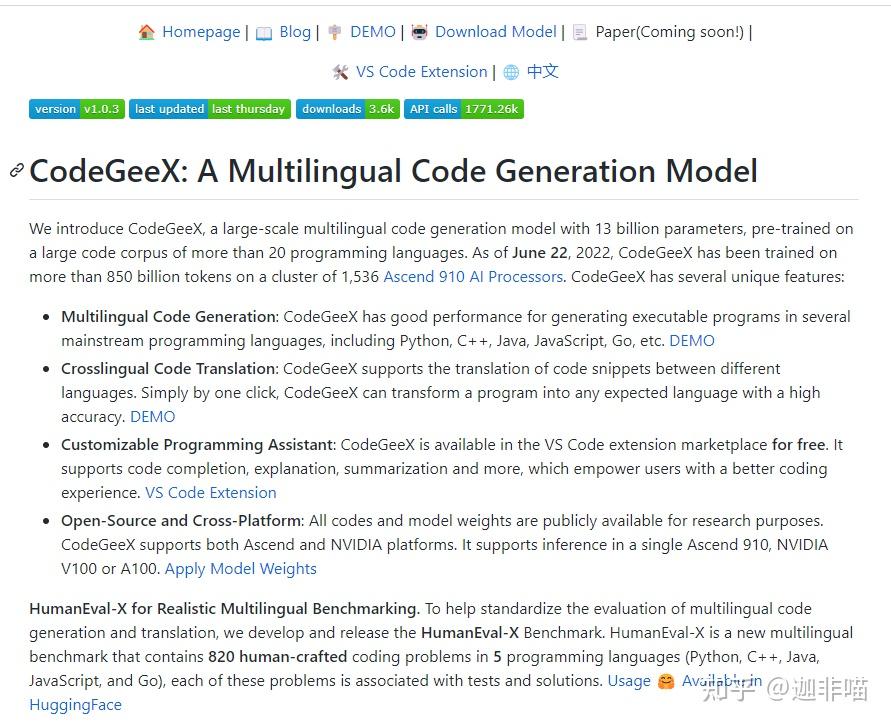Click the API calls 1771.26k badge
The width and height of the screenshot is (891, 726).
pos(463,109)
